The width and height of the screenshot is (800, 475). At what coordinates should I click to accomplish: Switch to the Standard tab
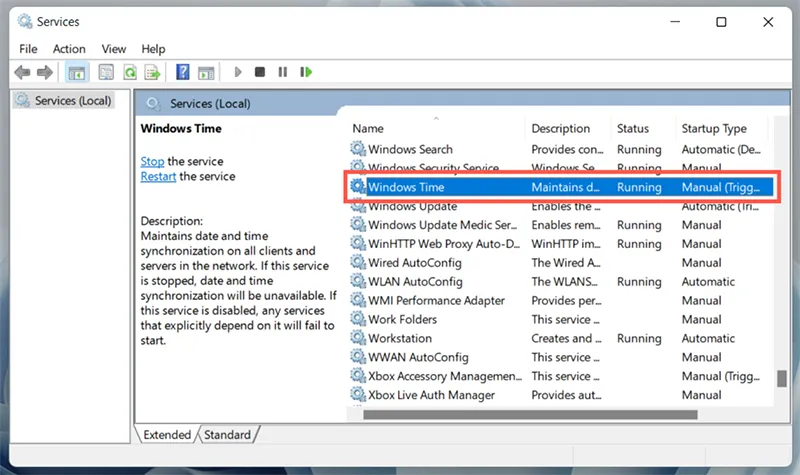pos(228,435)
